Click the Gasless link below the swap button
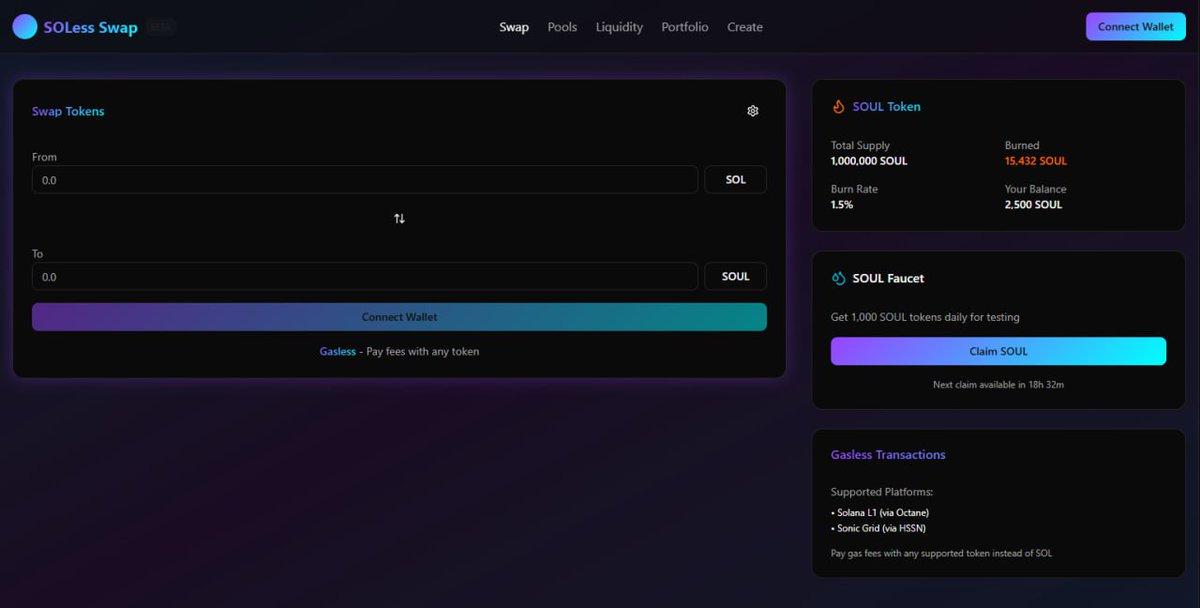 [338, 351]
